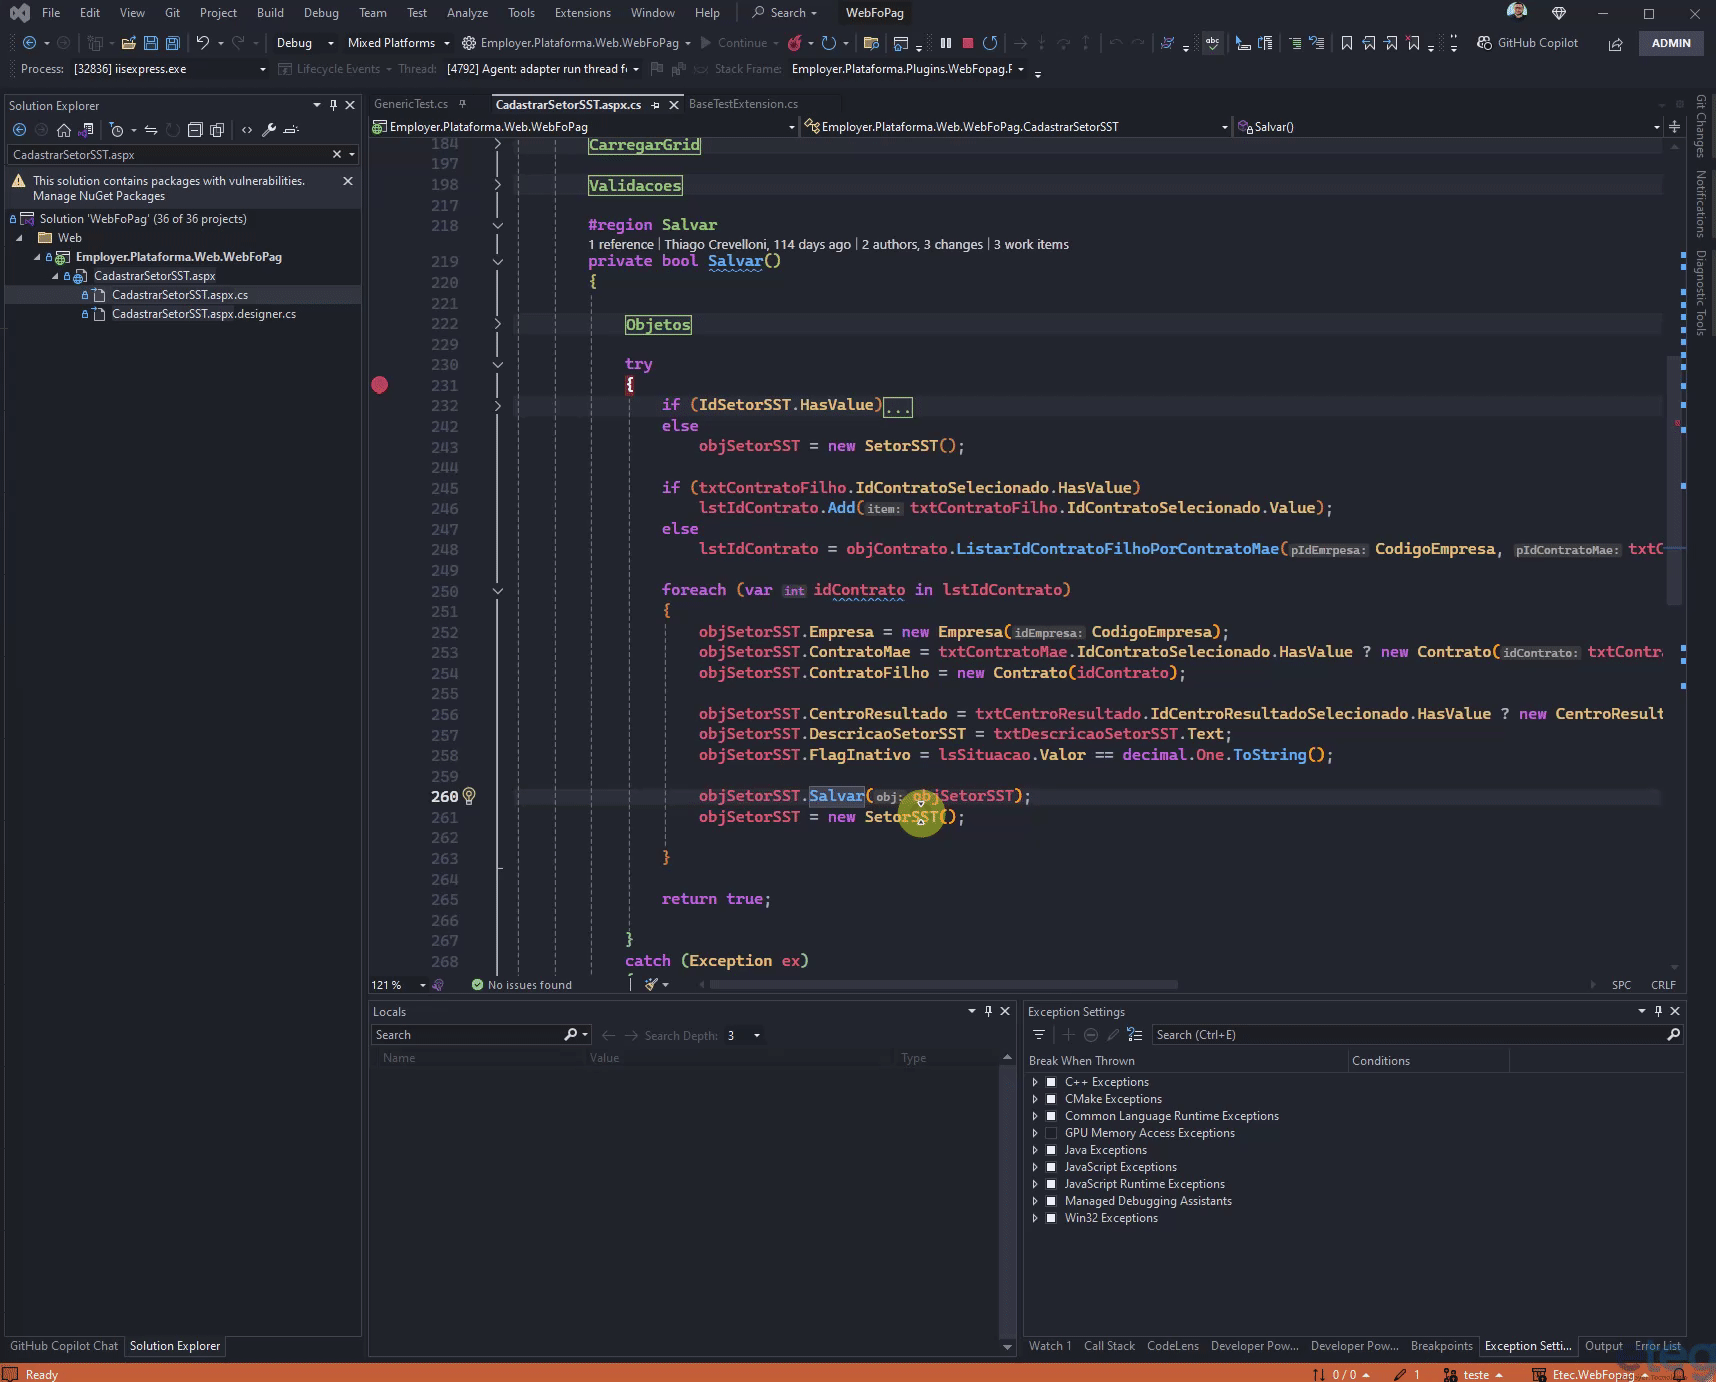Viewport: 1716px width, 1382px height.
Task: Expand the collapsed CarregarGrid region
Action: [x=497, y=145]
